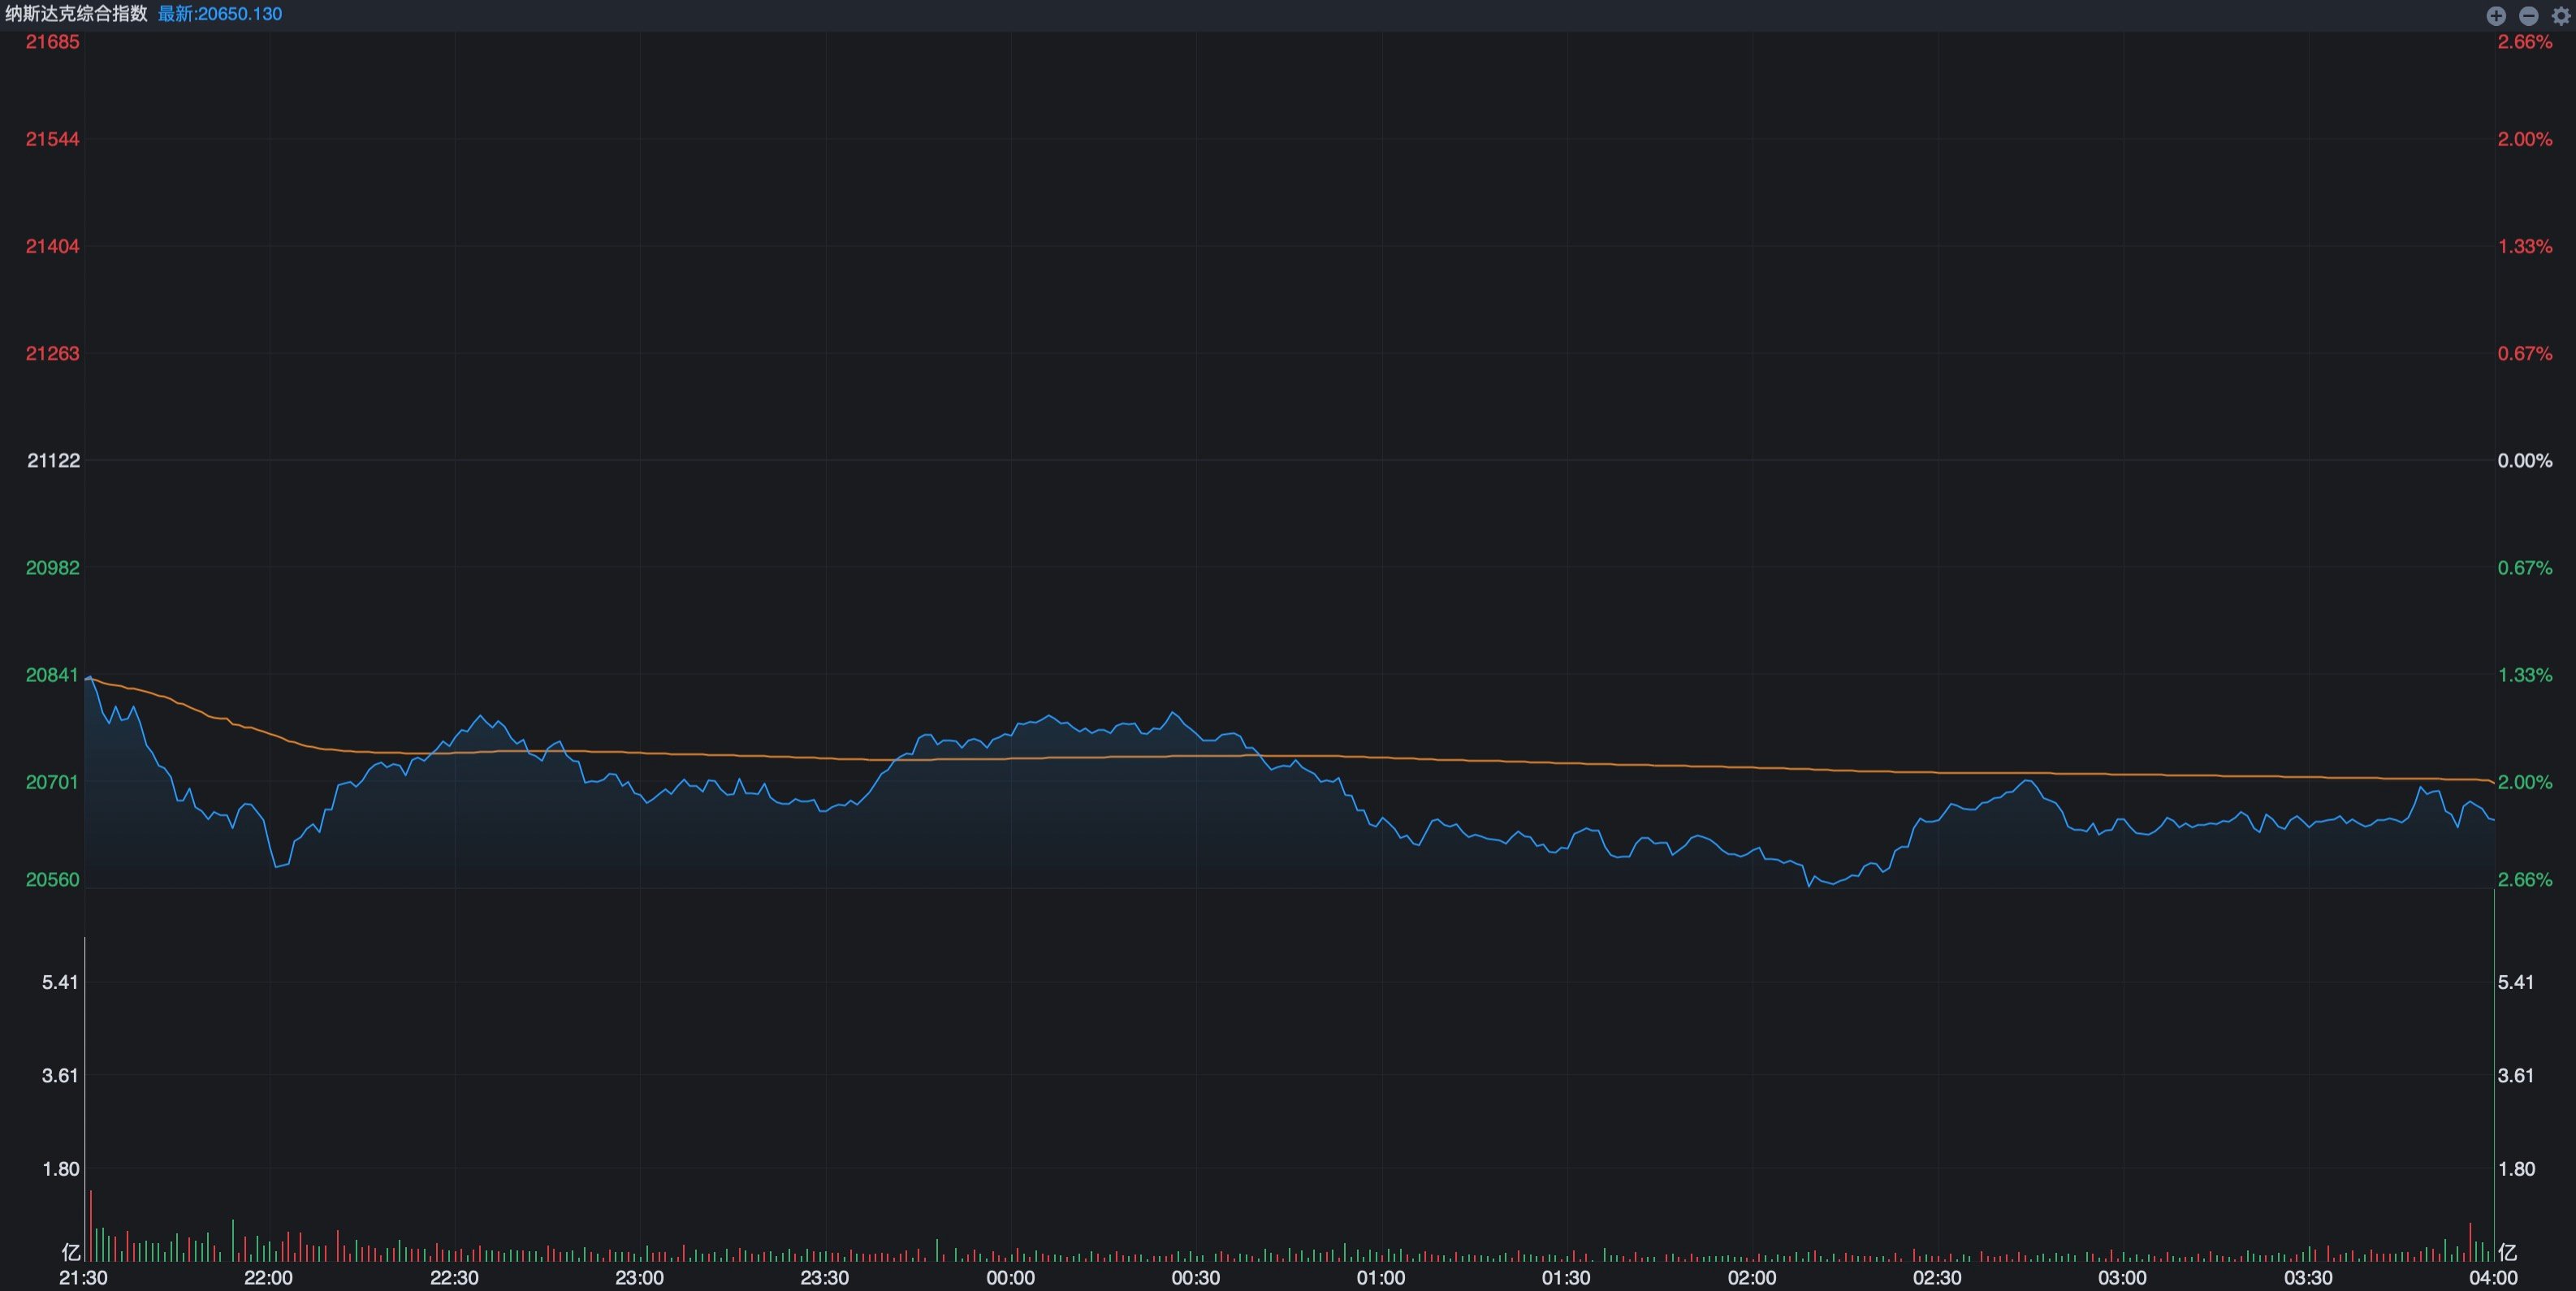The width and height of the screenshot is (2576, 1291).
Task: Click the 22:30 time axis label
Action: pyautogui.click(x=454, y=1278)
